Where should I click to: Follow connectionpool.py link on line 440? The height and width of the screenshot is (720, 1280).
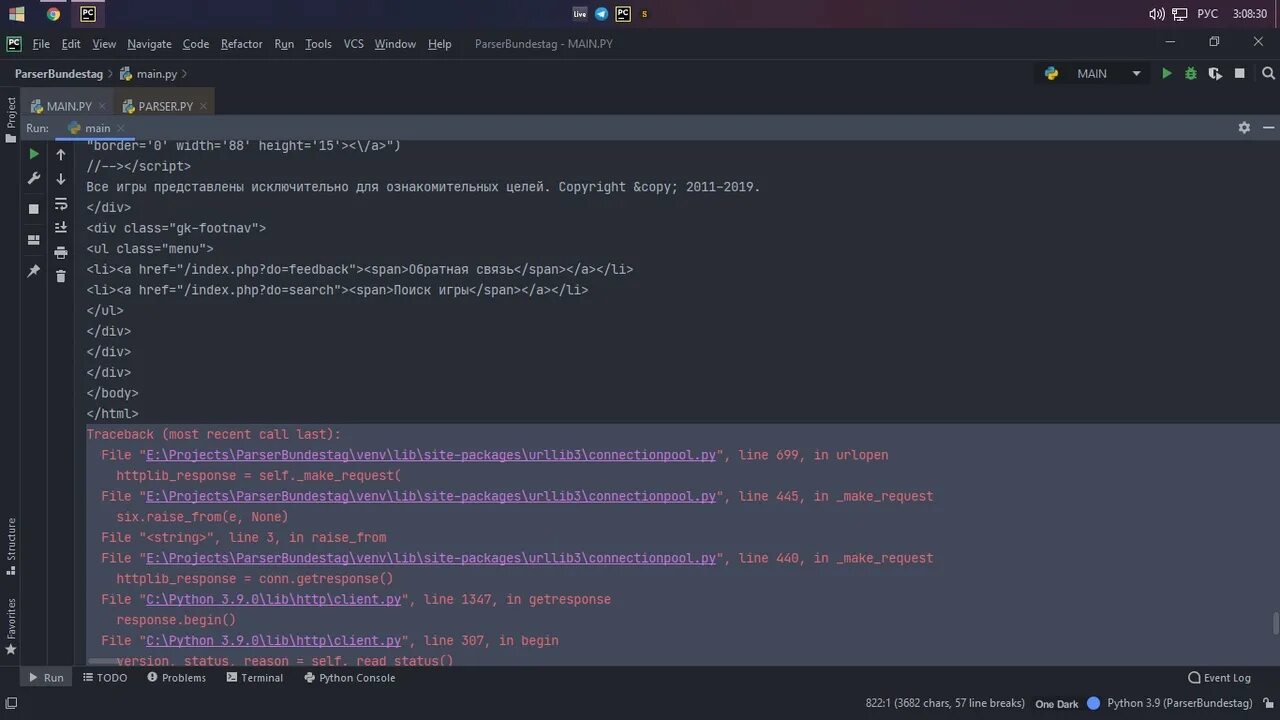tap(431, 558)
